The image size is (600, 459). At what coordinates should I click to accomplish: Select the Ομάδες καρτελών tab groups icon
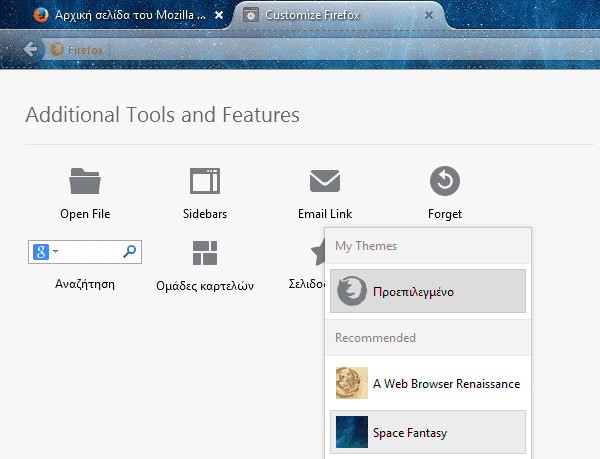pyautogui.click(x=205, y=253)
